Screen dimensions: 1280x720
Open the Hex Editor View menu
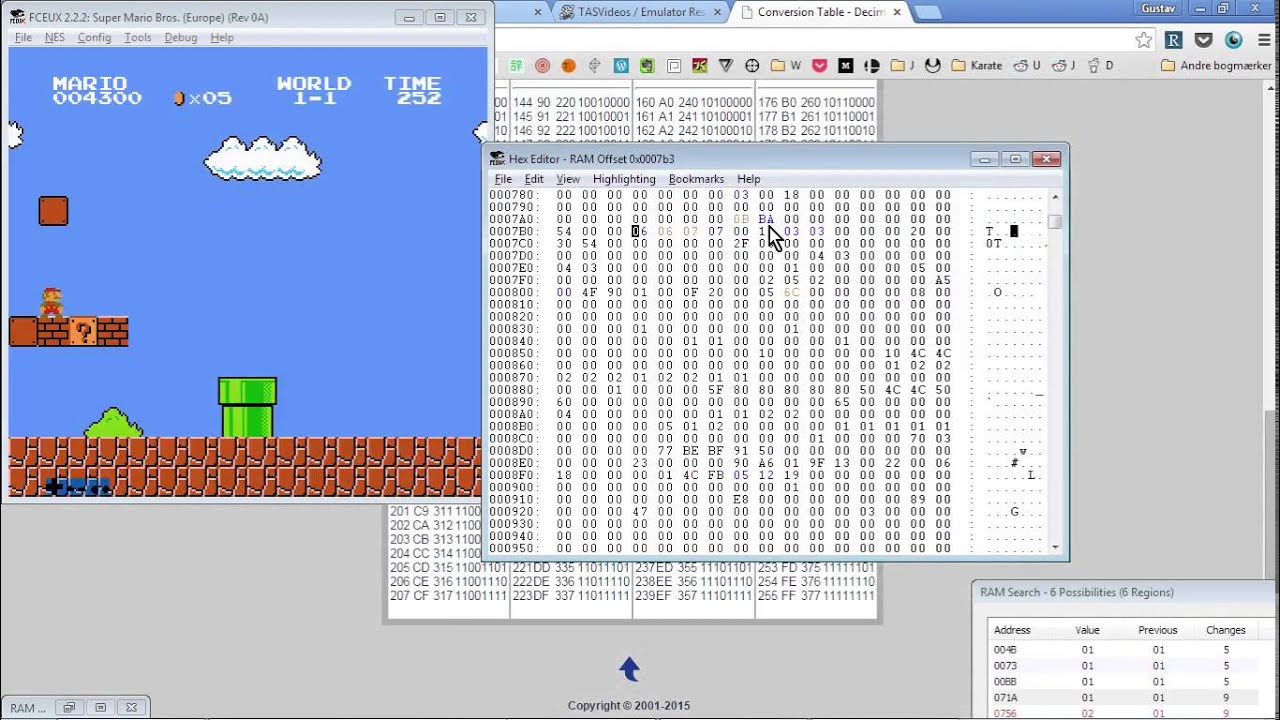(x=568, y=179)
